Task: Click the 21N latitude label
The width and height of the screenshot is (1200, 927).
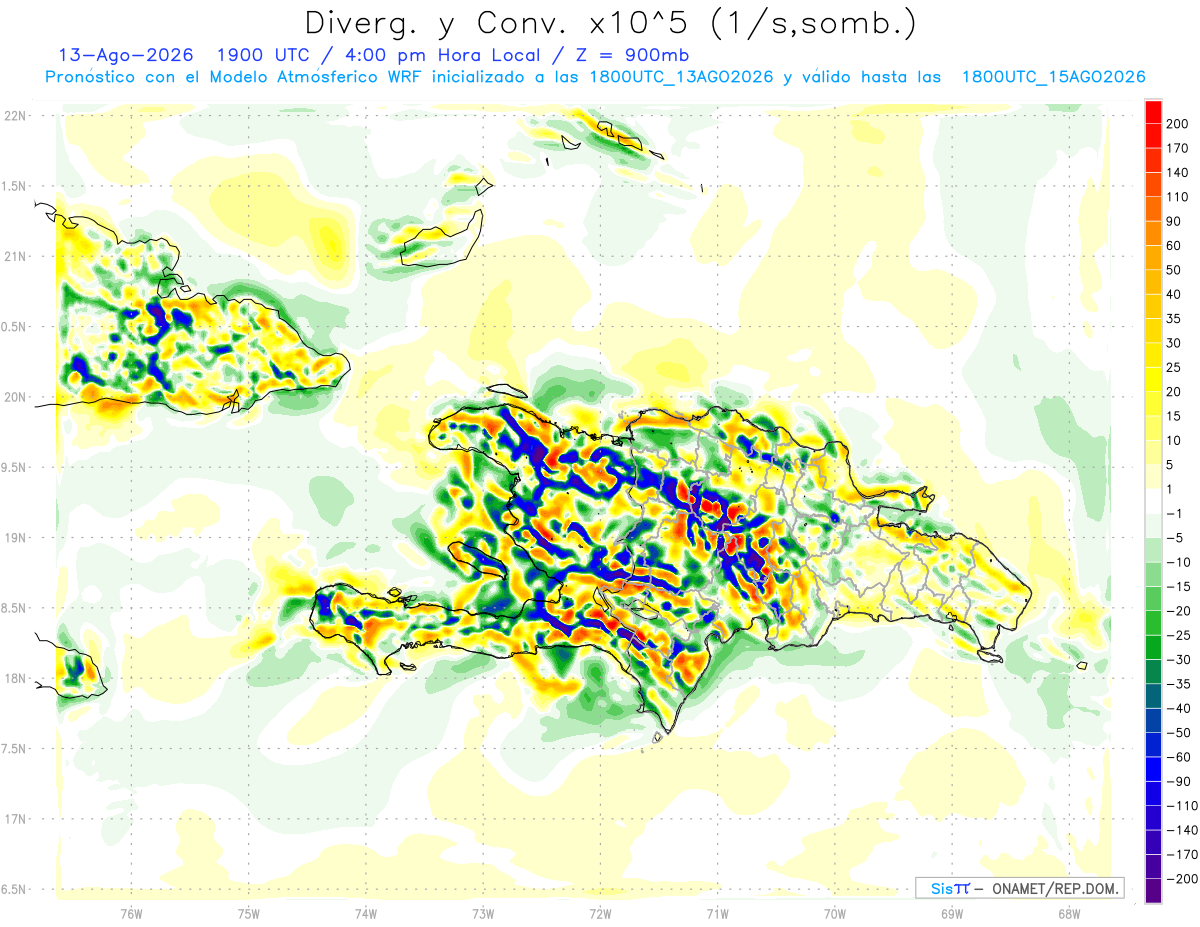Action: [x=15, y=256]
